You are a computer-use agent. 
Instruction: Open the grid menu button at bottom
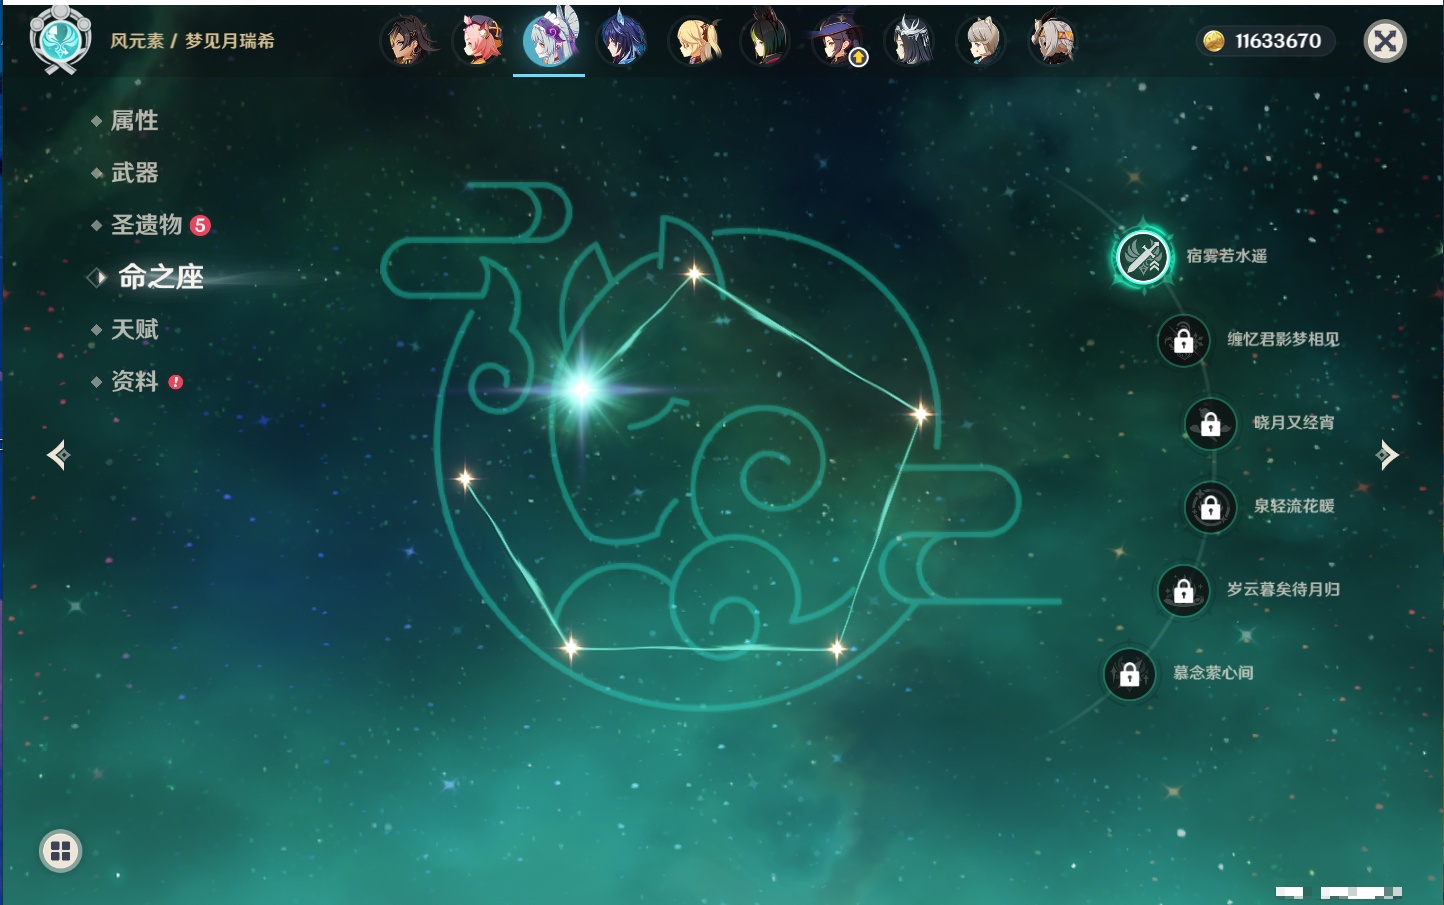[60, 851]
